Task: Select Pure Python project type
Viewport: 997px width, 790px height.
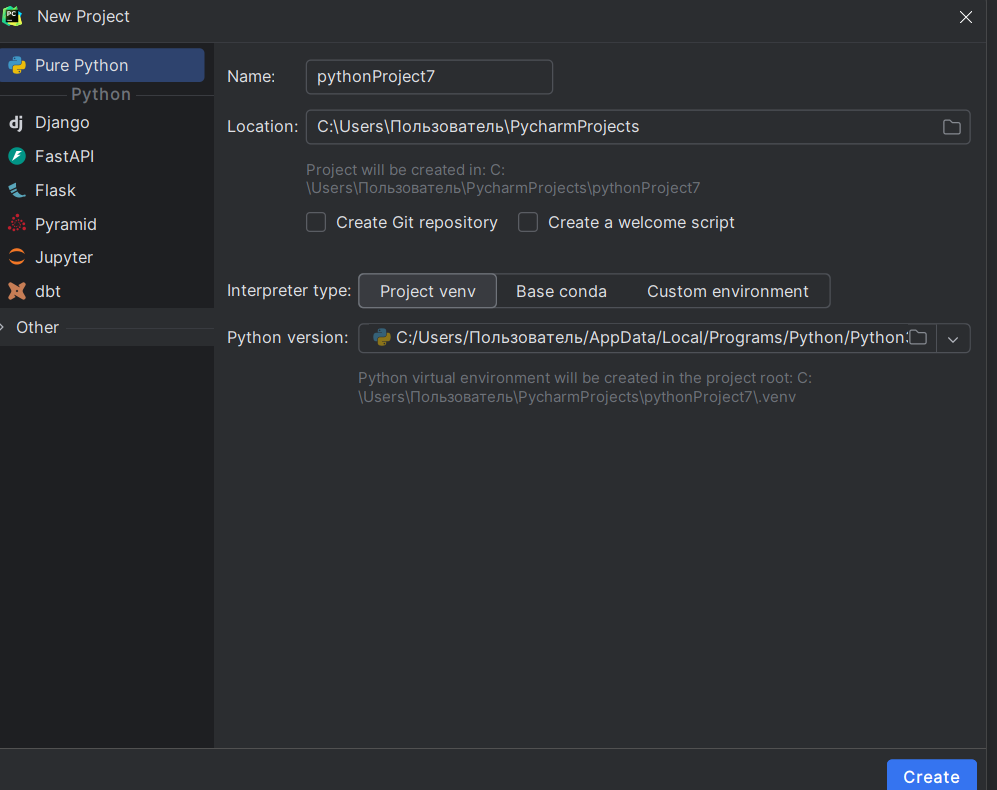Action: coord(102,66)
